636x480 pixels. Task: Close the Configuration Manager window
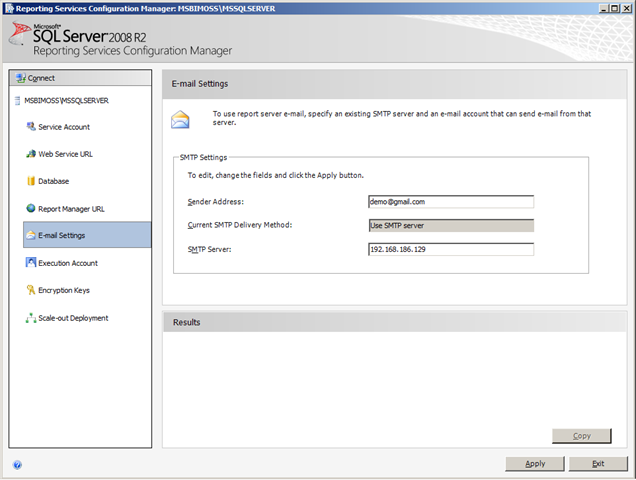626,8
